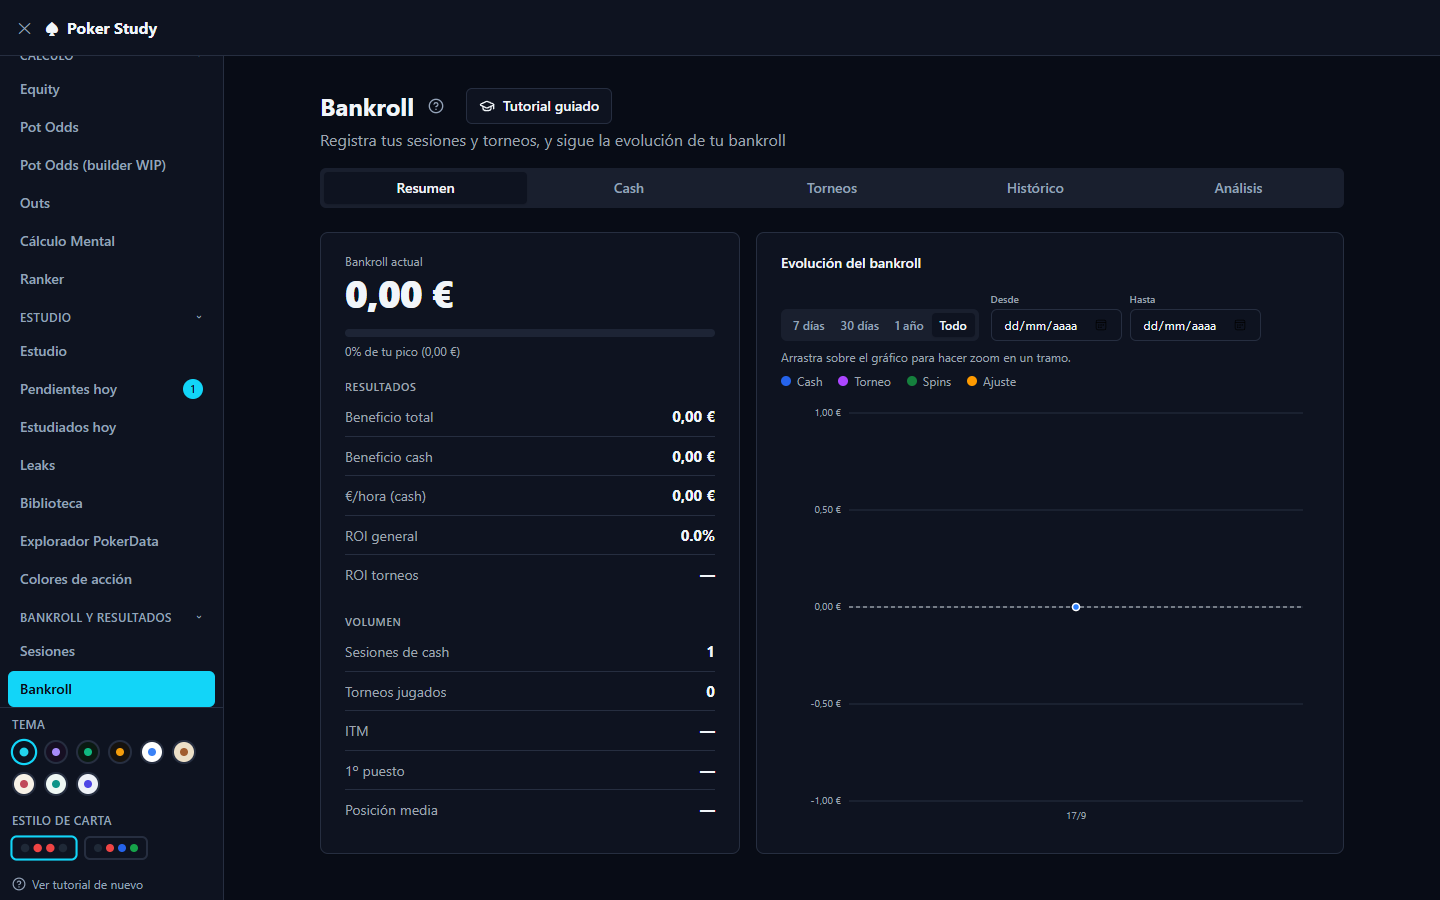This screenshot has height=900, width=1440.
Task: Pick the cyan theme swatch
Action: click(24, 752)
